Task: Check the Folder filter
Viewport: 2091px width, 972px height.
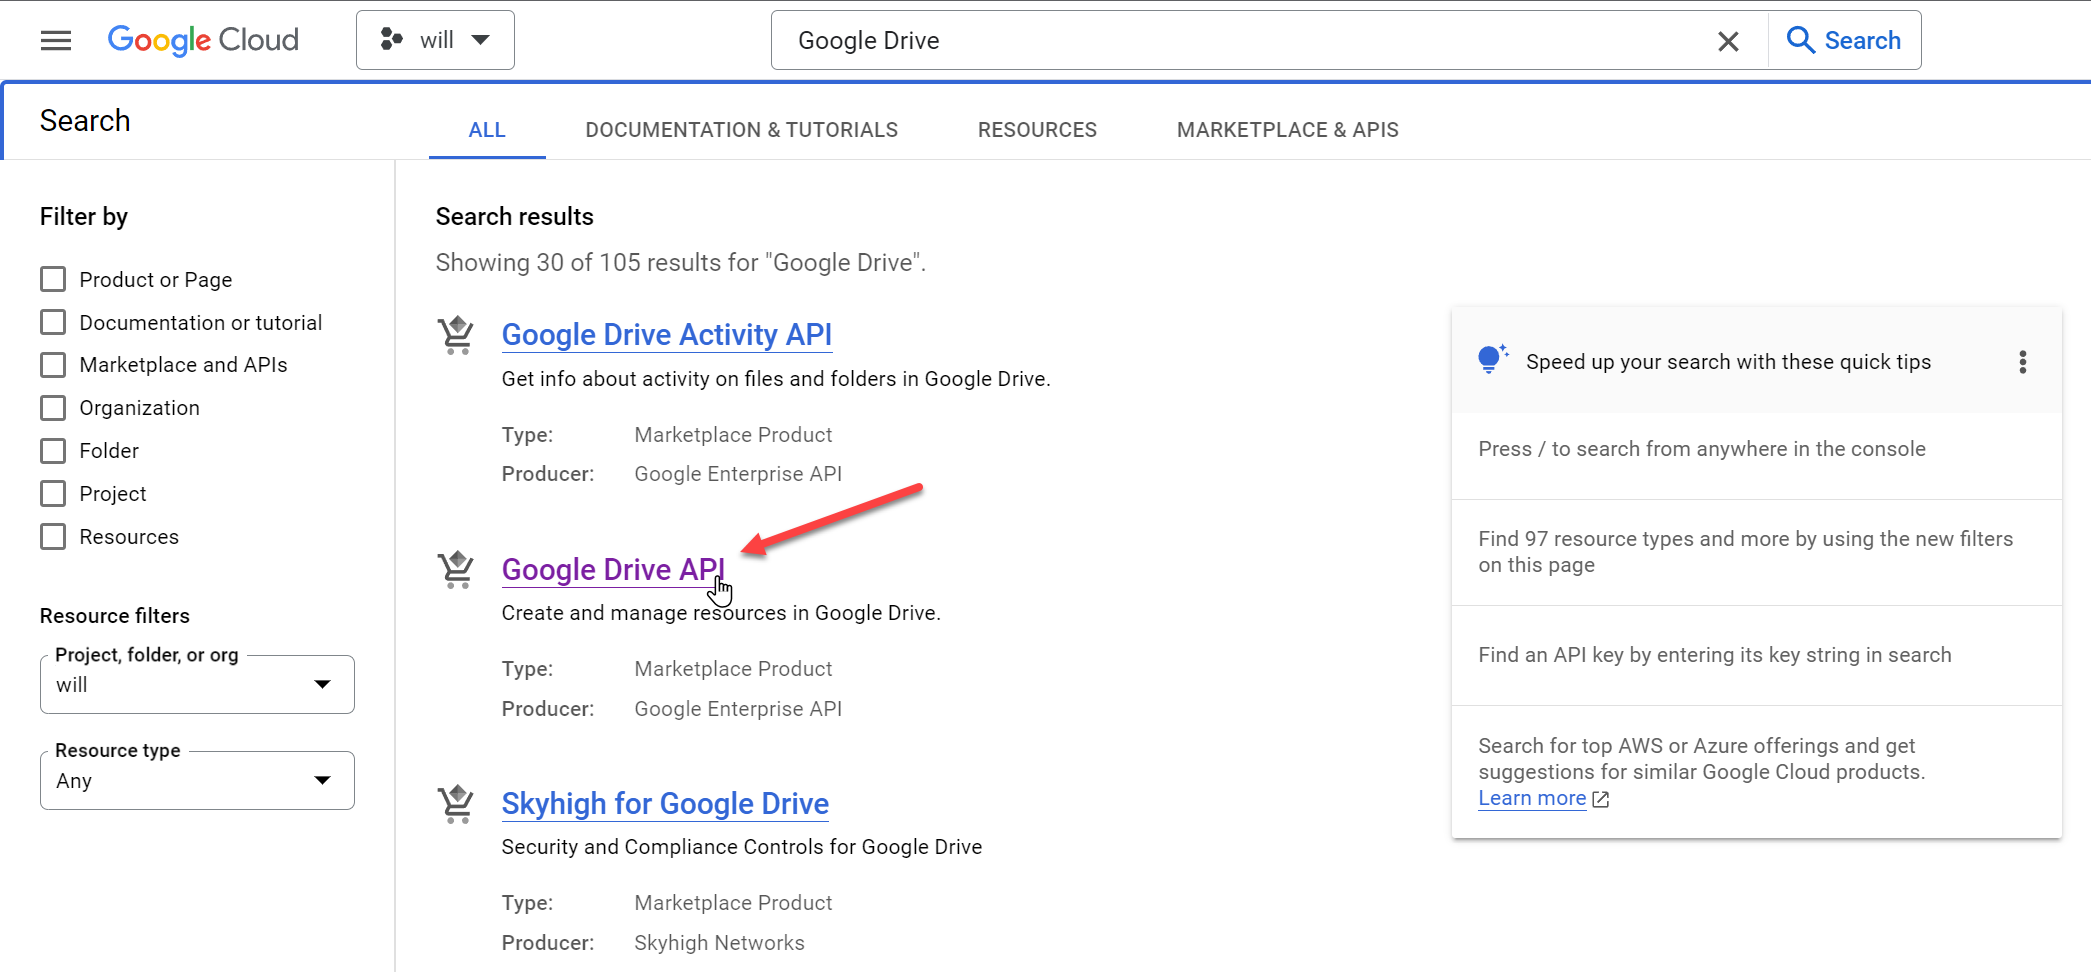Action: coord(53,451)
